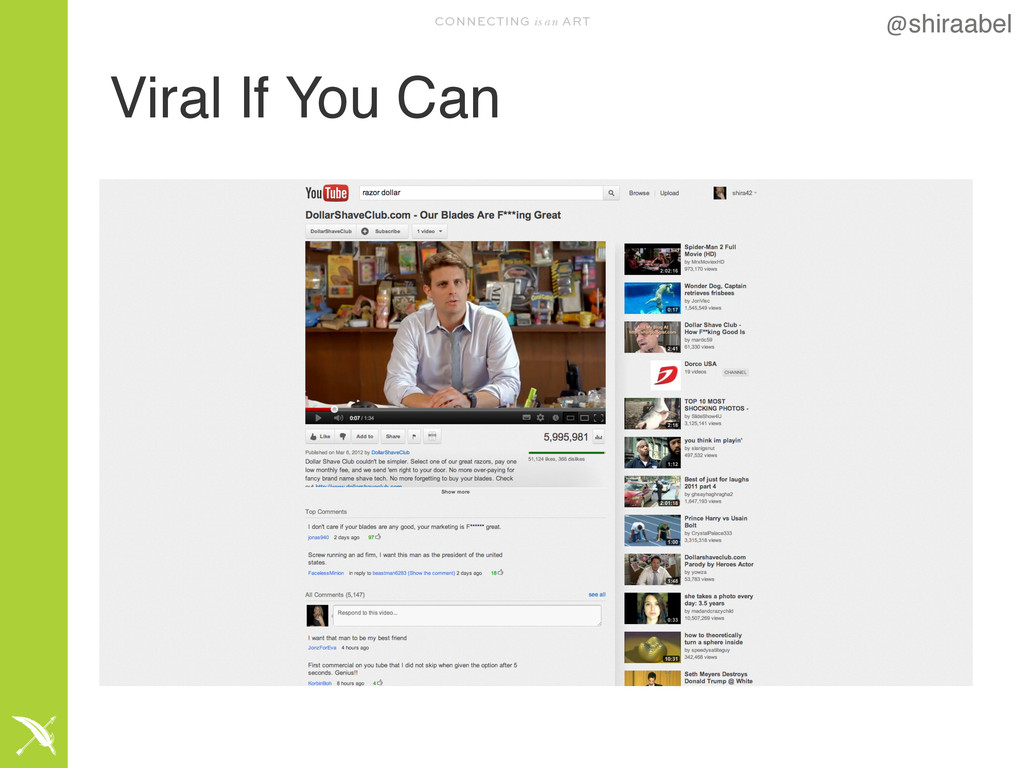
Task: Click beastman6283 reply reference link
Action: tap(390, 573)
